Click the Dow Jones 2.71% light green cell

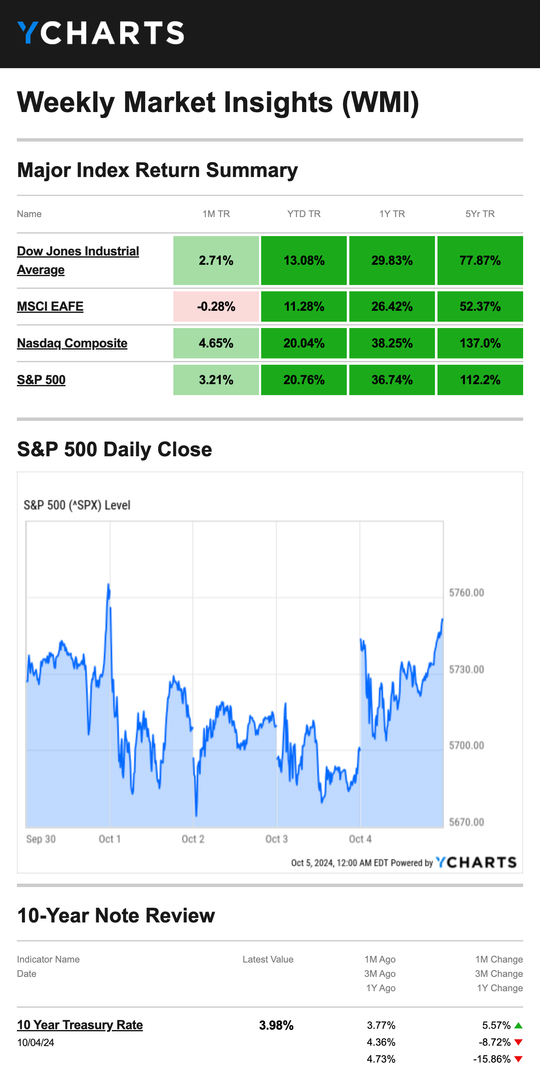(217, 261)
